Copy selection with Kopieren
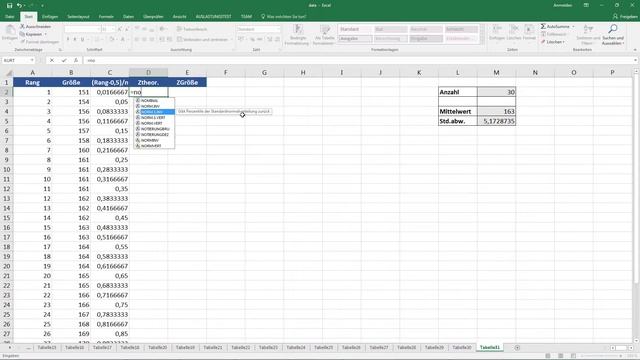Screen dimensions: 640x360 tap(31, 34)
